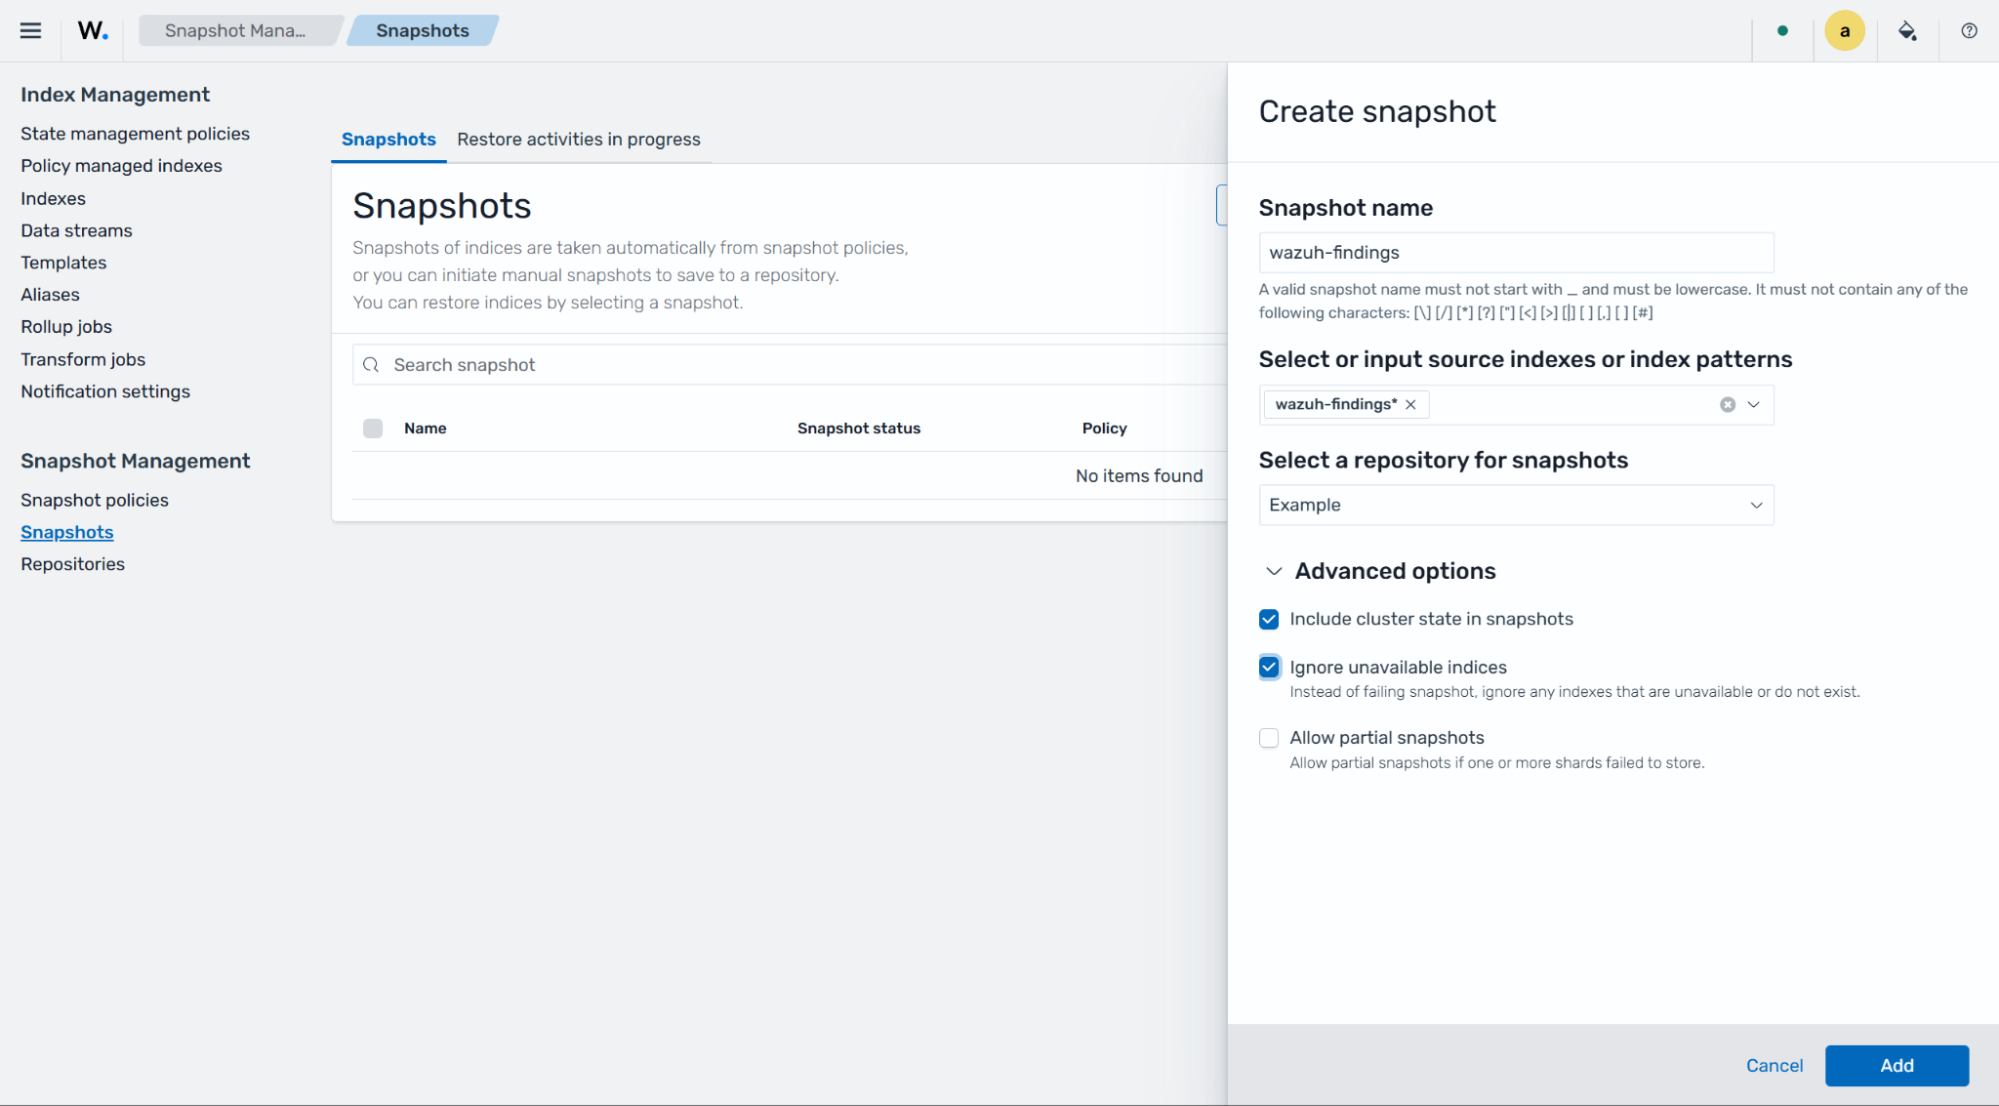Image resolution: width=1999 pixels, height=1106 pixels.
Task: Click the source indexes combo box field
Action: coord(1516,405)
